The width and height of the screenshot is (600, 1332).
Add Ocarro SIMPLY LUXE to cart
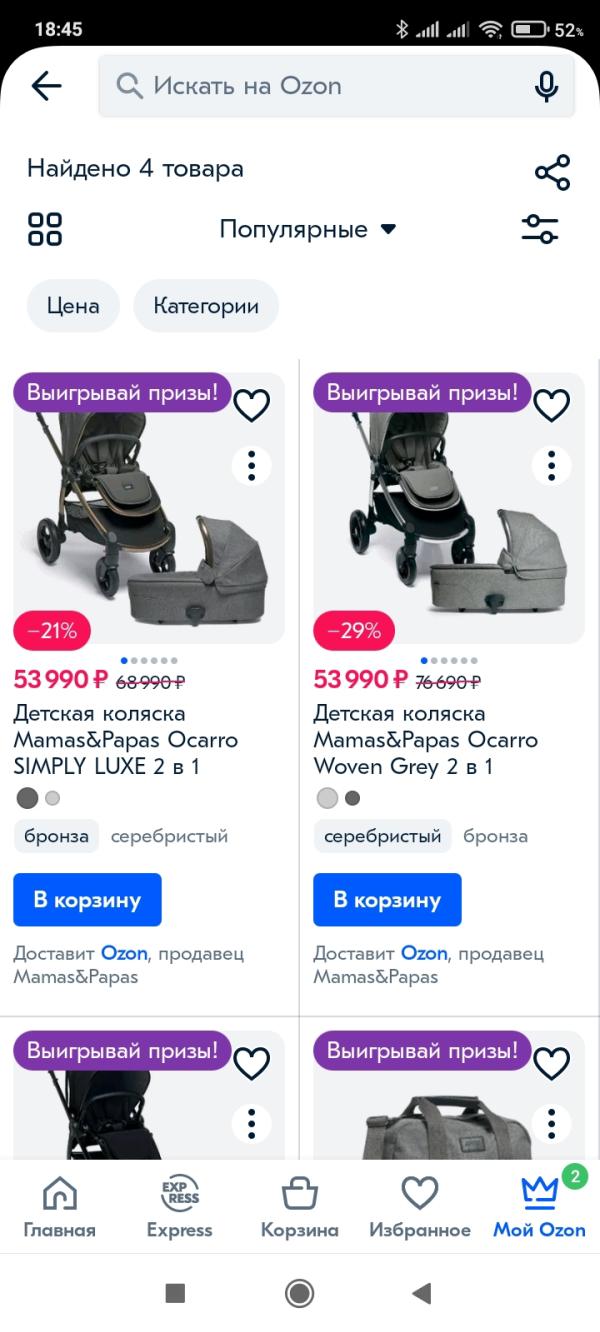pyautogui.click(x=87, y=900)
